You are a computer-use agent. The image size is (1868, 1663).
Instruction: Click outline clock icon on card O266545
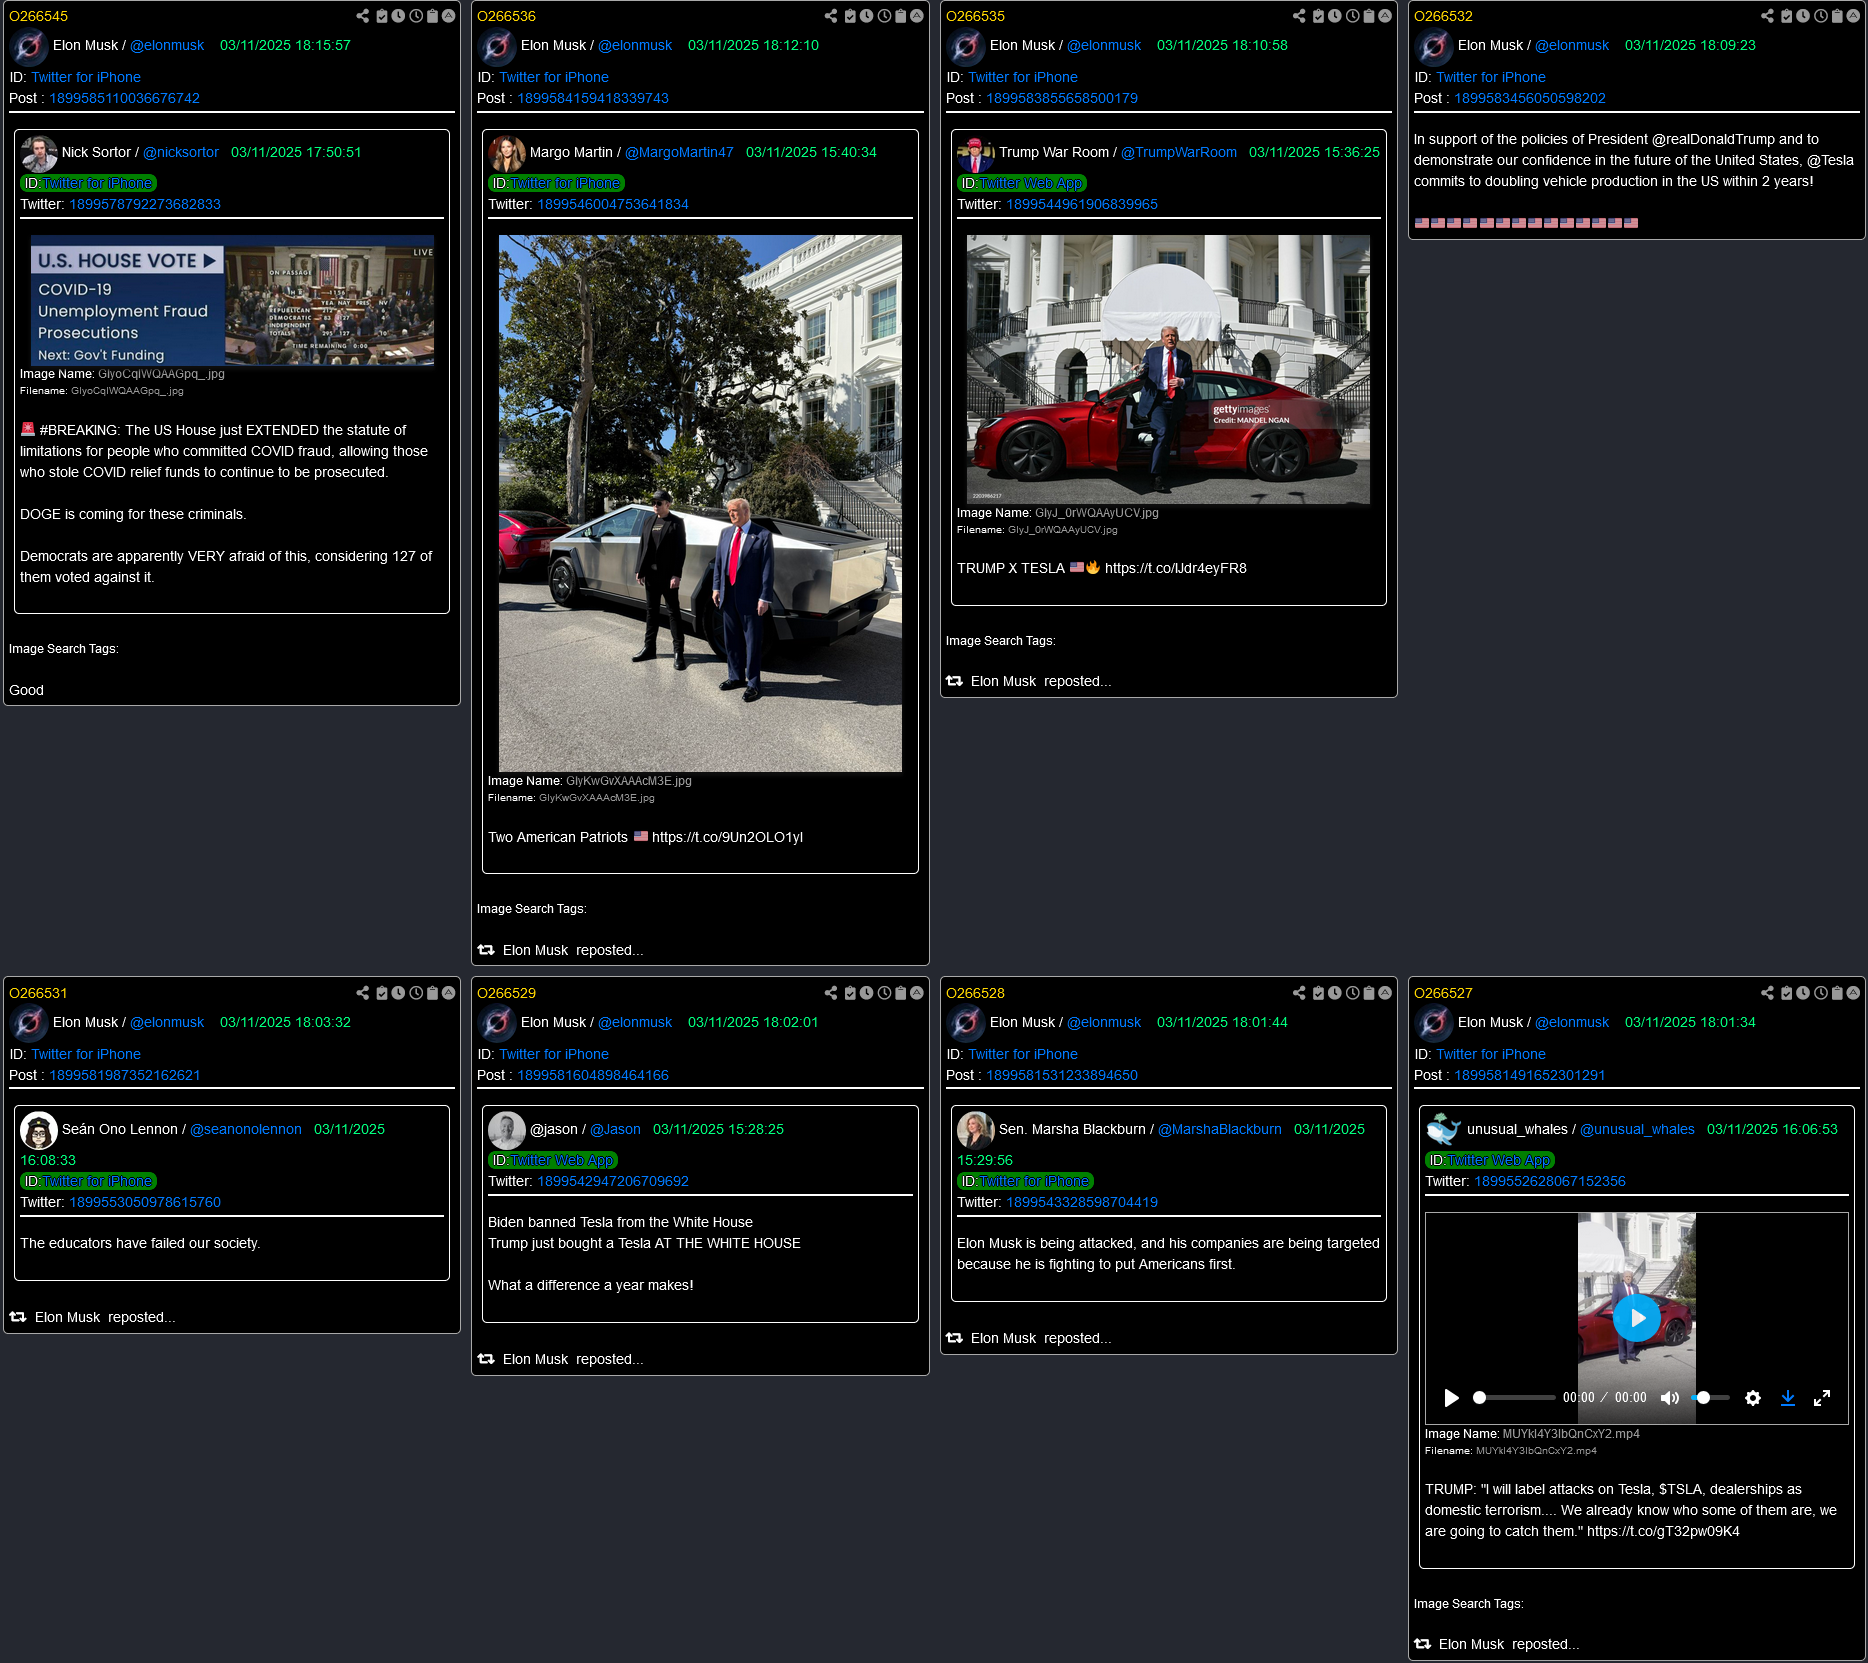tap(416, 16)
